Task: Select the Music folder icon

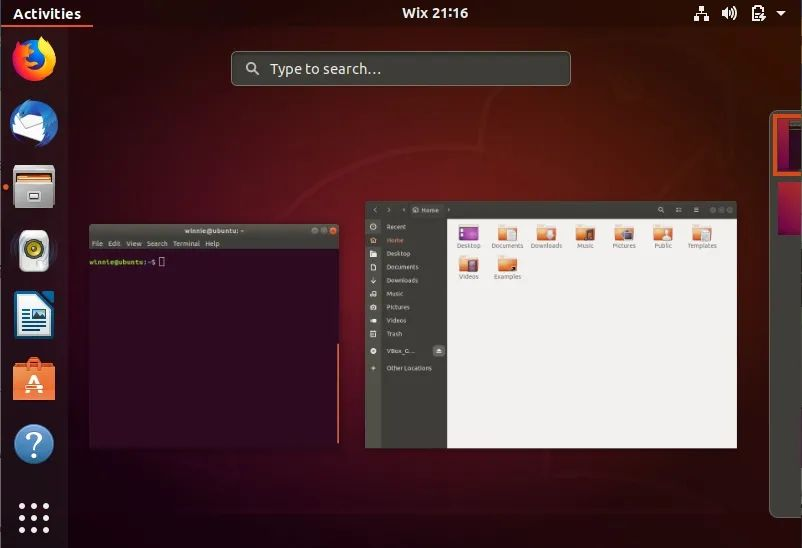Action: pyautogui.click(x=585, y=234)
